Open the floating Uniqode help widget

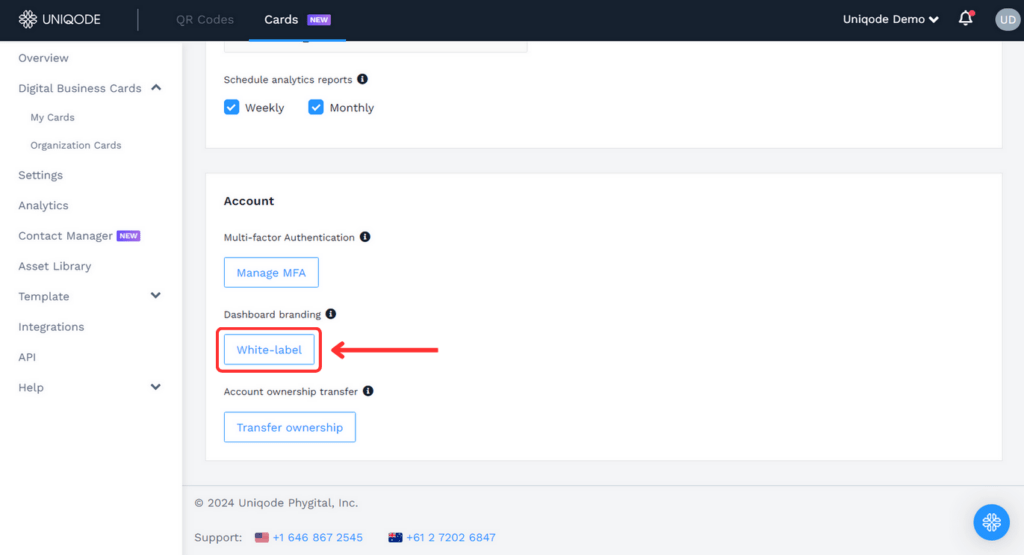pos(991,522)
